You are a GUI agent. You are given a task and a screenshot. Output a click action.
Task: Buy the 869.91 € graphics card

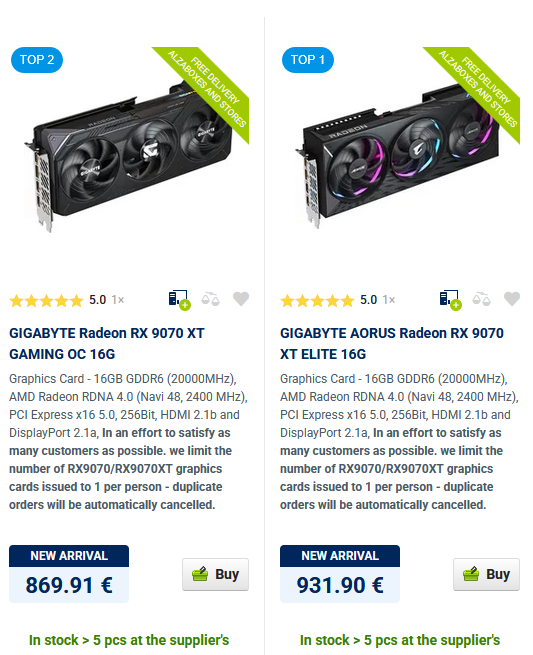click(x=216, y=574)
